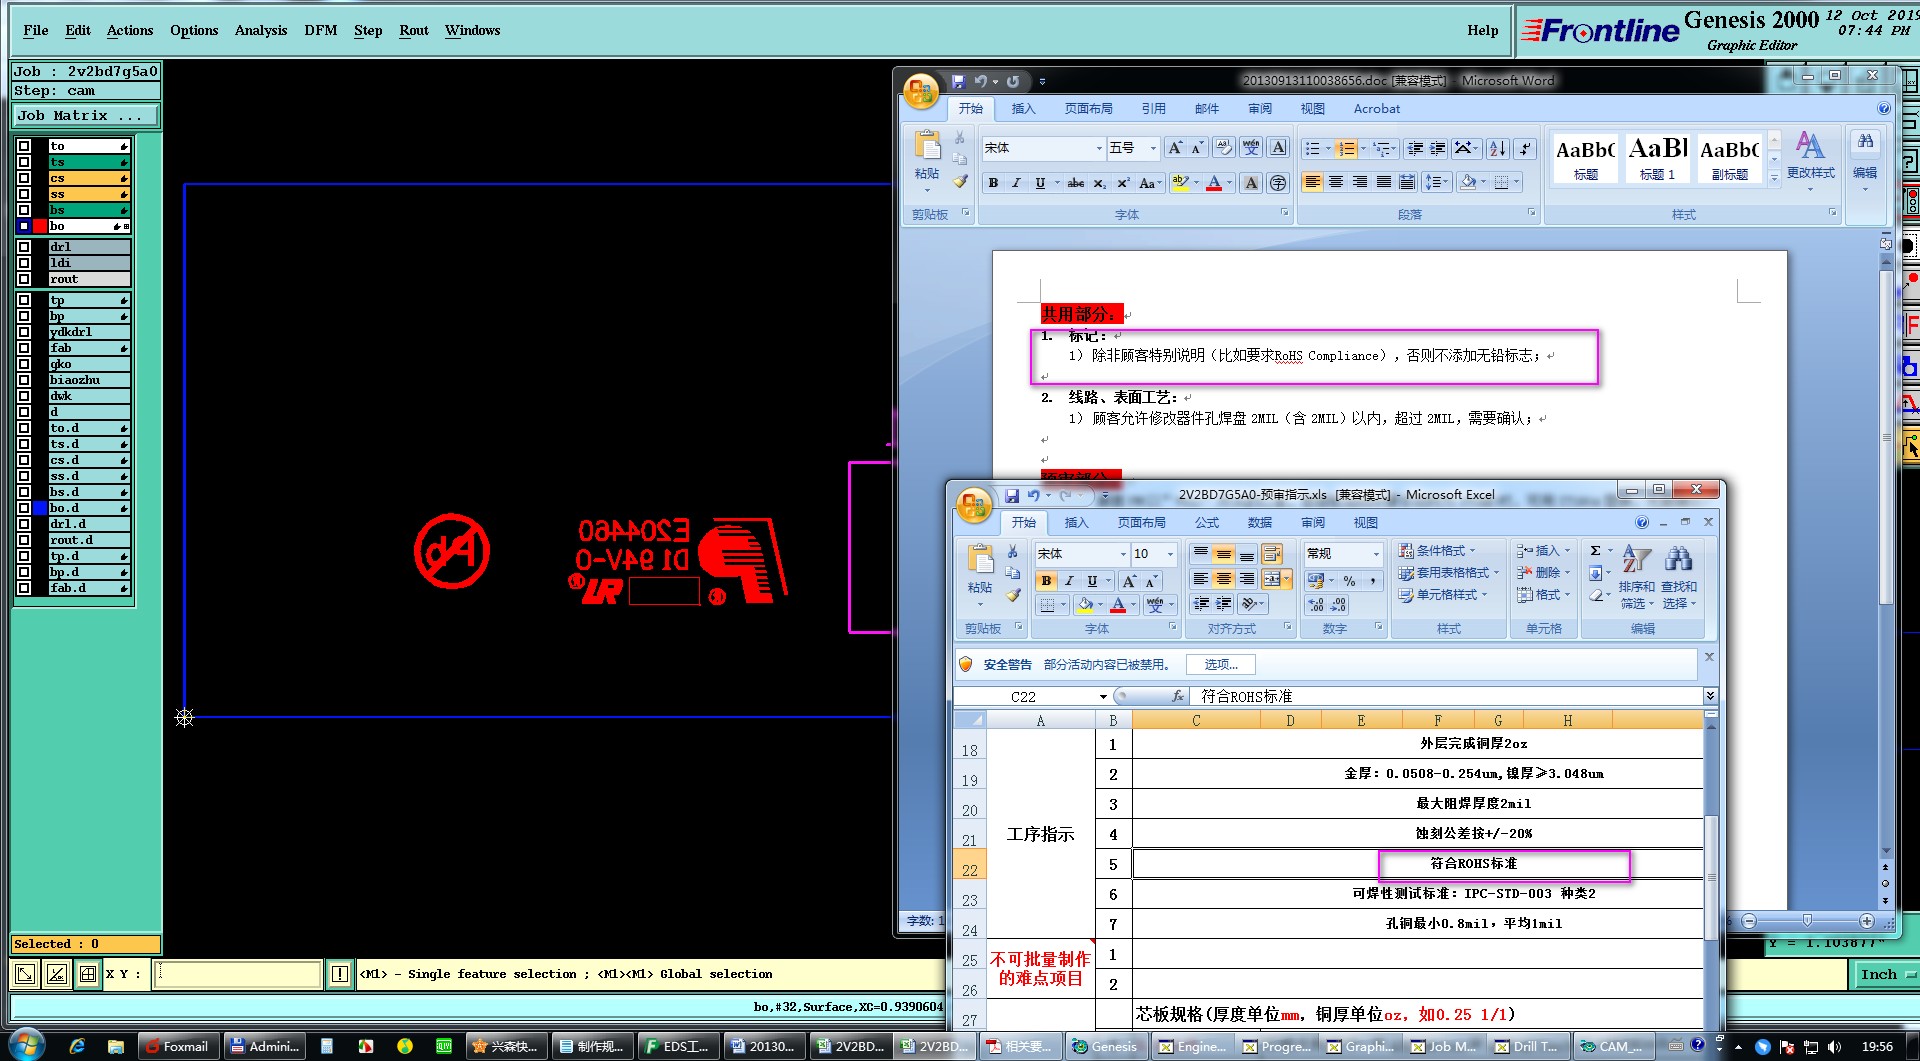Toggle checkbox for layer 'rout'
Viewport: 1920px width, 1061px height.
[x=24, y=279]
